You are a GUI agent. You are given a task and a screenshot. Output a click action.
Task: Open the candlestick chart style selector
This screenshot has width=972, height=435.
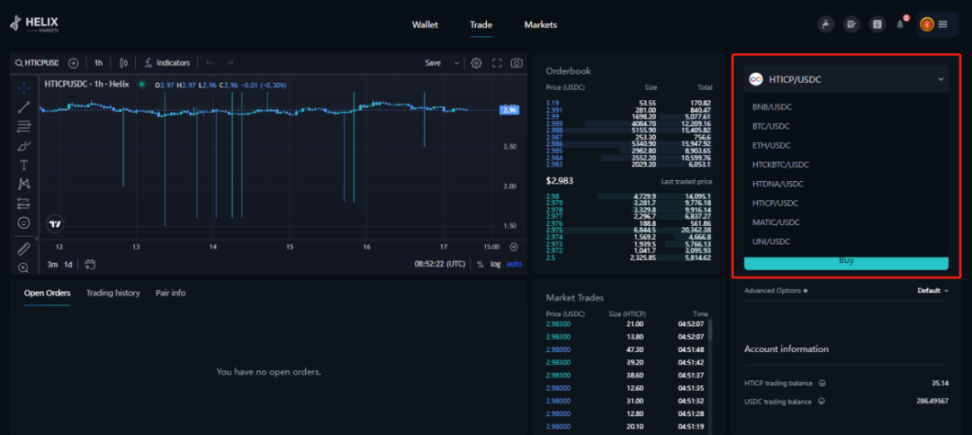click(123, 63)
